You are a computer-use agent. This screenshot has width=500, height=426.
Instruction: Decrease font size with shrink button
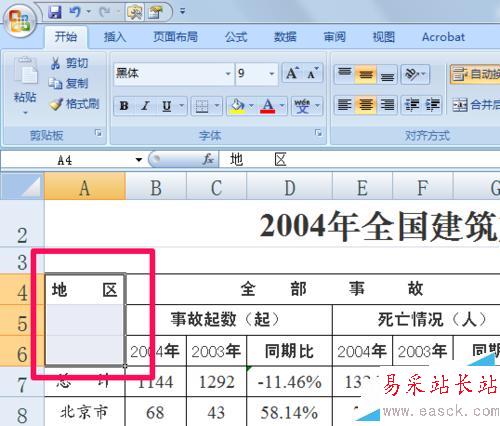coord(313,73)
